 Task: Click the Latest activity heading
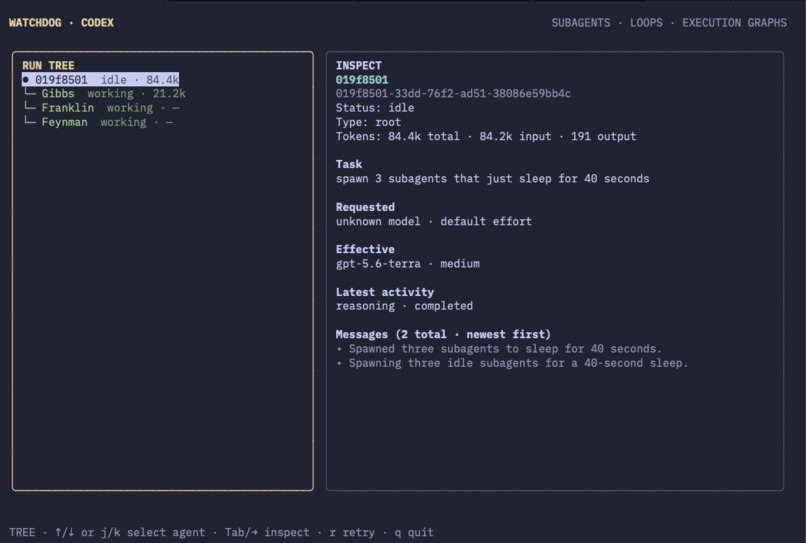[384, 292]
